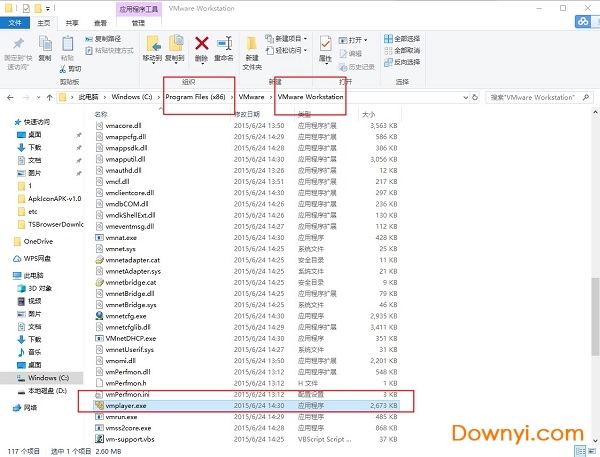Select the vmnat.exe file
This screenshot has height=457, width=600.
(x=247, y=238)
